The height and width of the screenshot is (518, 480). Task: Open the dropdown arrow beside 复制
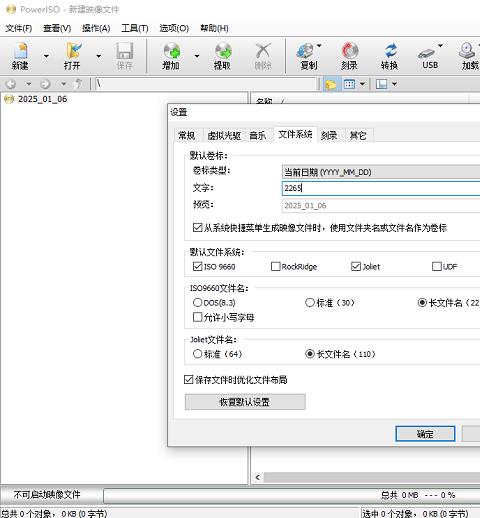[319, 46]
